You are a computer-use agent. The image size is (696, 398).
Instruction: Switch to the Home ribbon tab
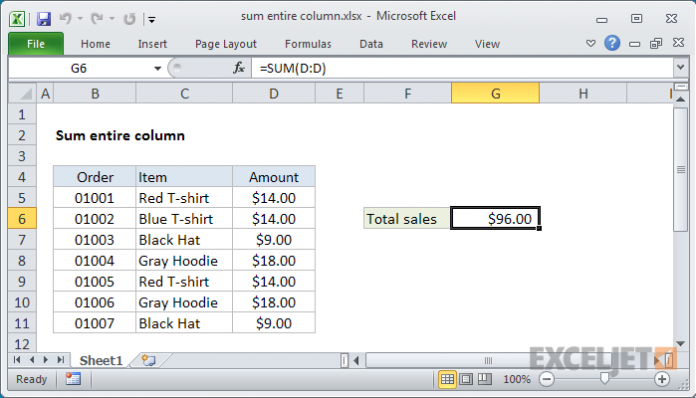tap(95, 44)
